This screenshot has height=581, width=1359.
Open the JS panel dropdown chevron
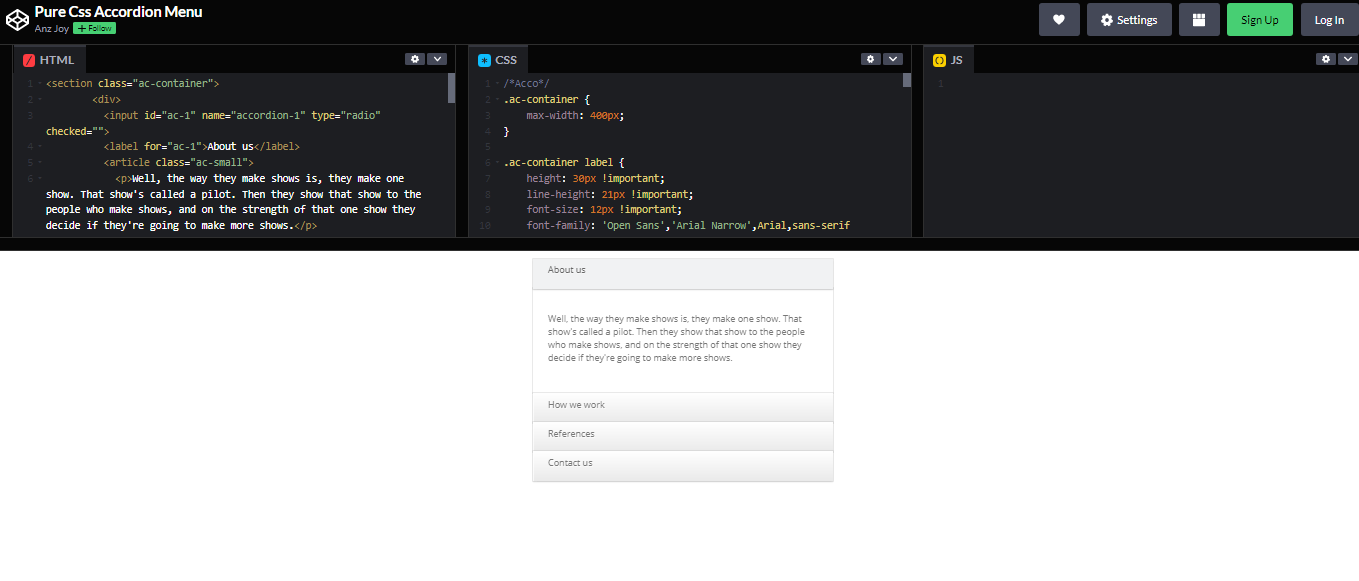tap(1347, 59)
